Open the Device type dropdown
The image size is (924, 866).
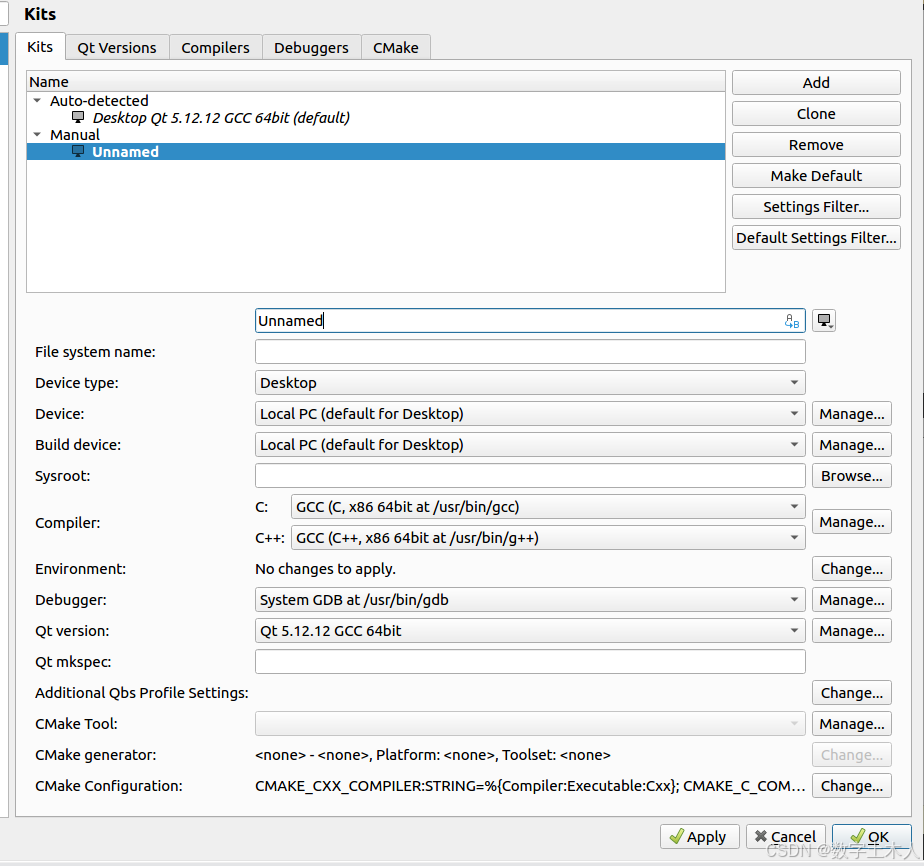pyautogui.click(x=530, y=383)
